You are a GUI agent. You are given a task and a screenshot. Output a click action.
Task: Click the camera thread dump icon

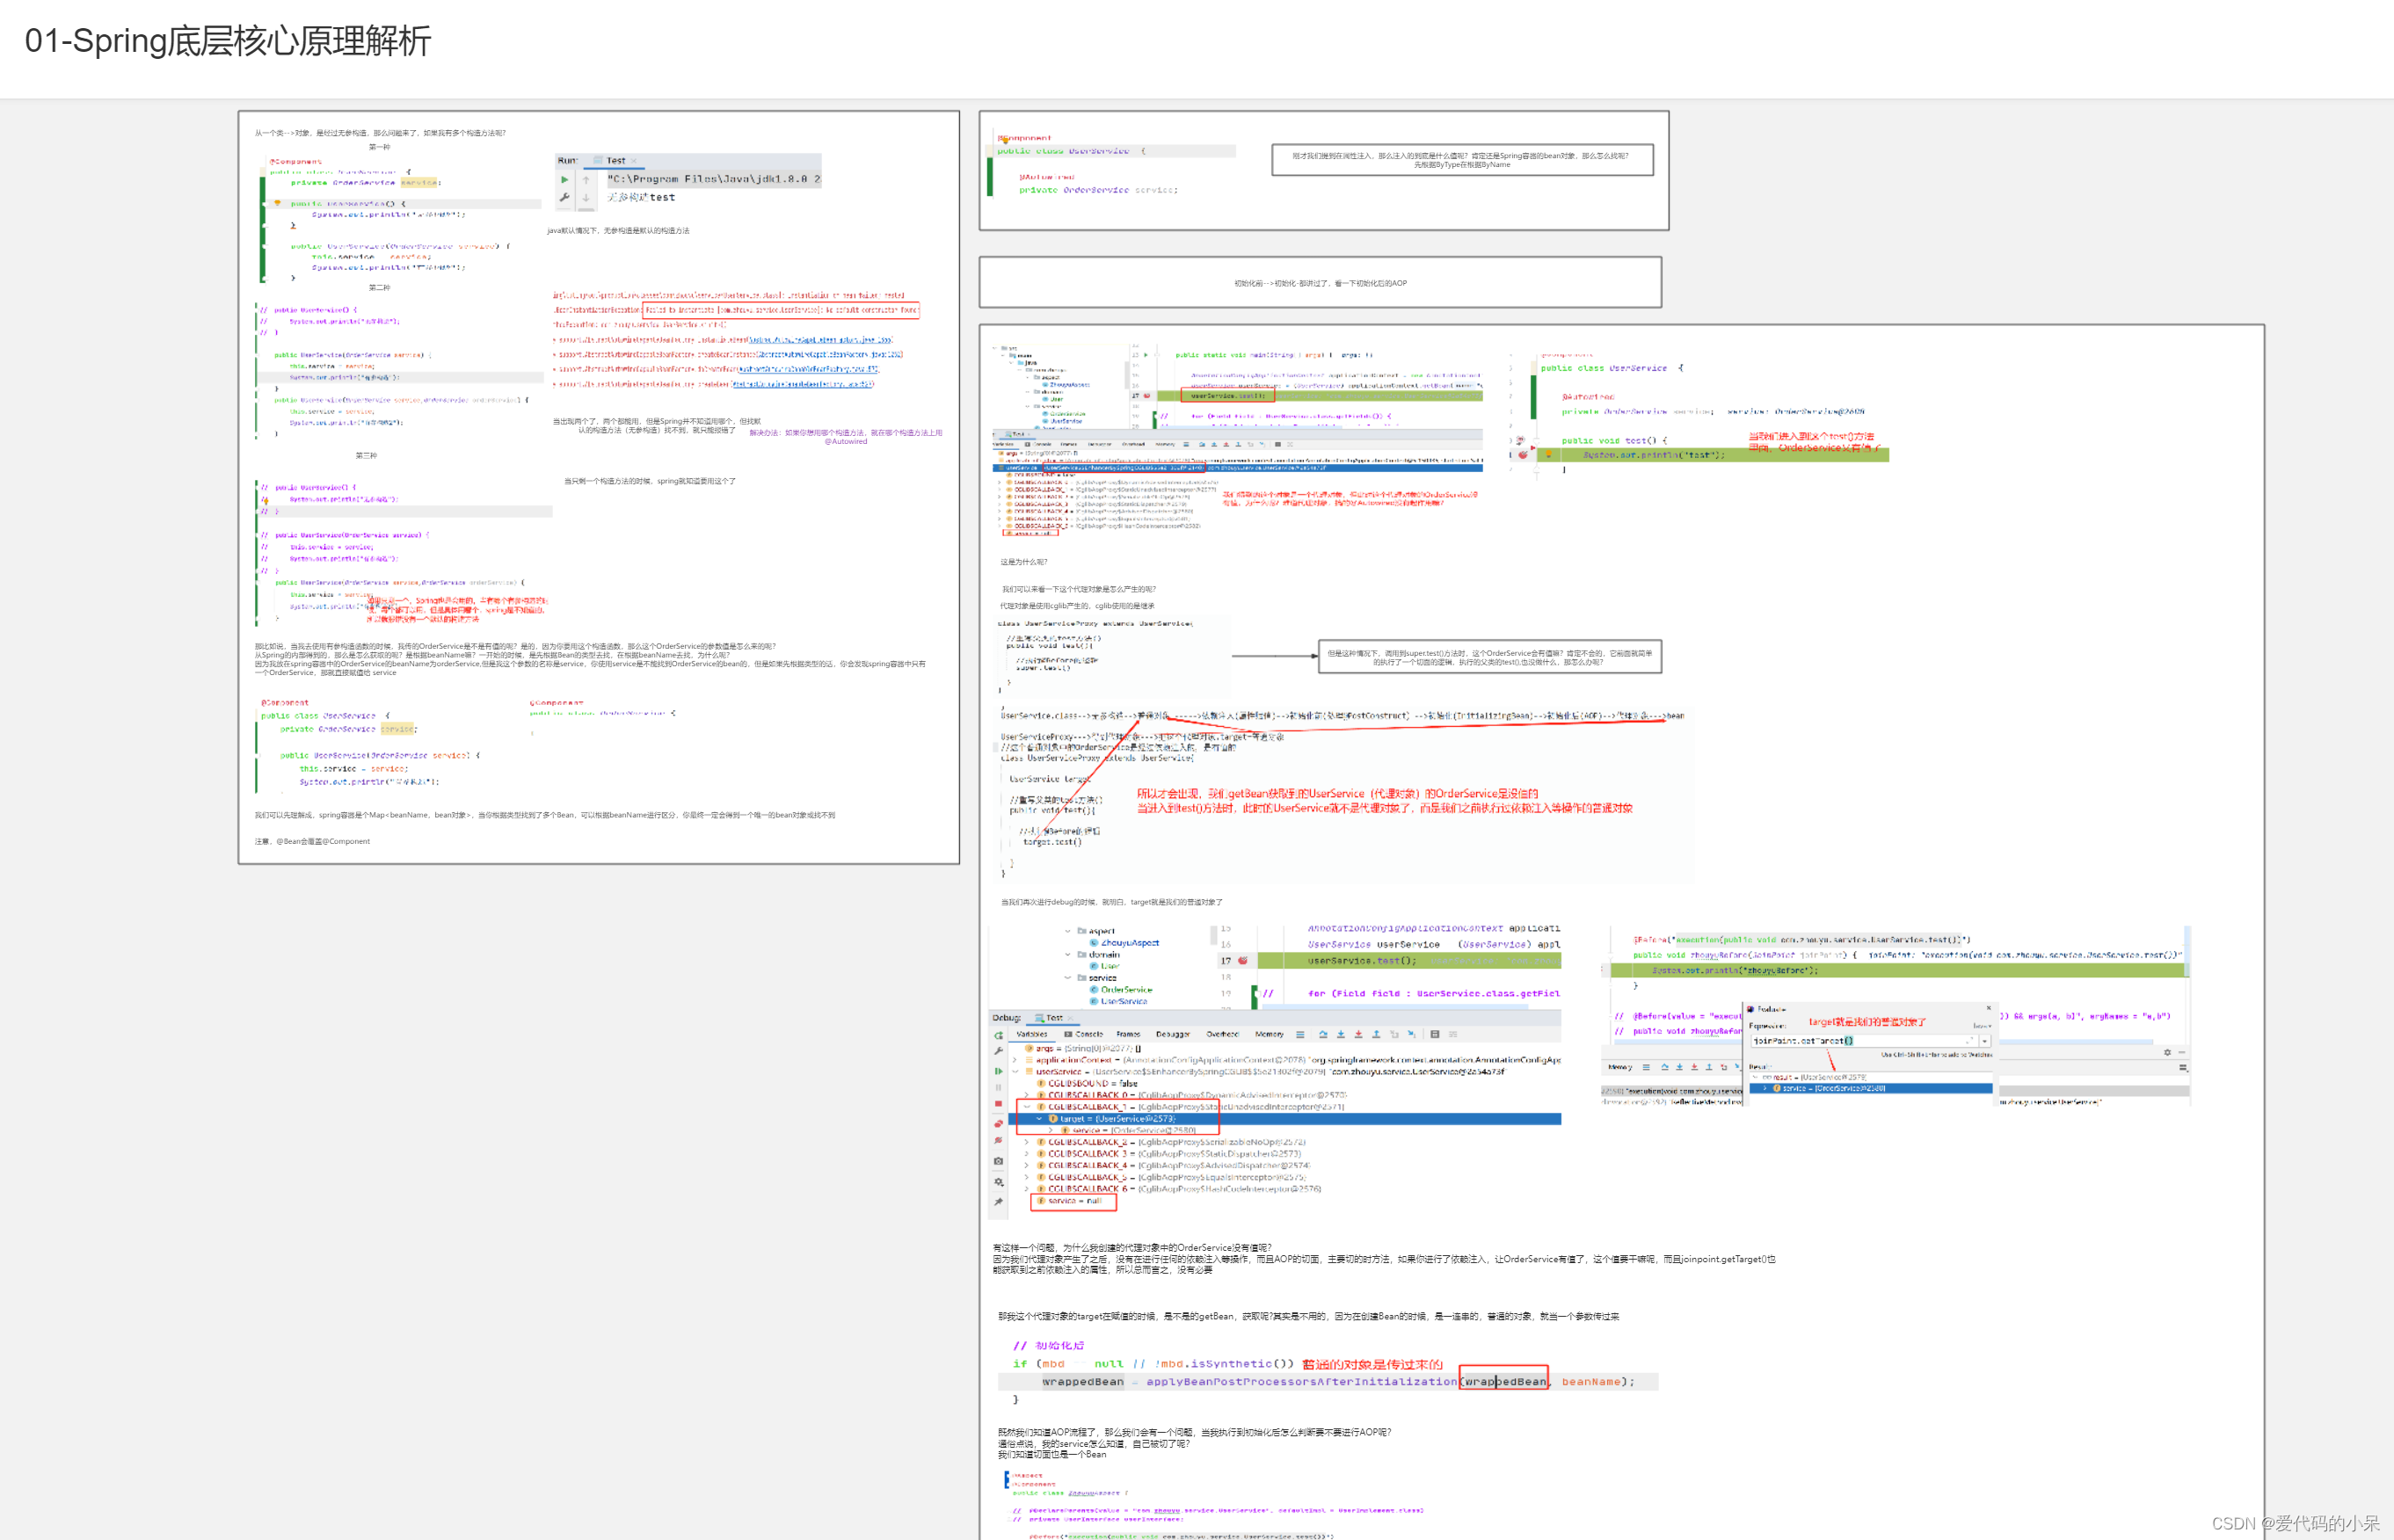[x=999, y=1161]
